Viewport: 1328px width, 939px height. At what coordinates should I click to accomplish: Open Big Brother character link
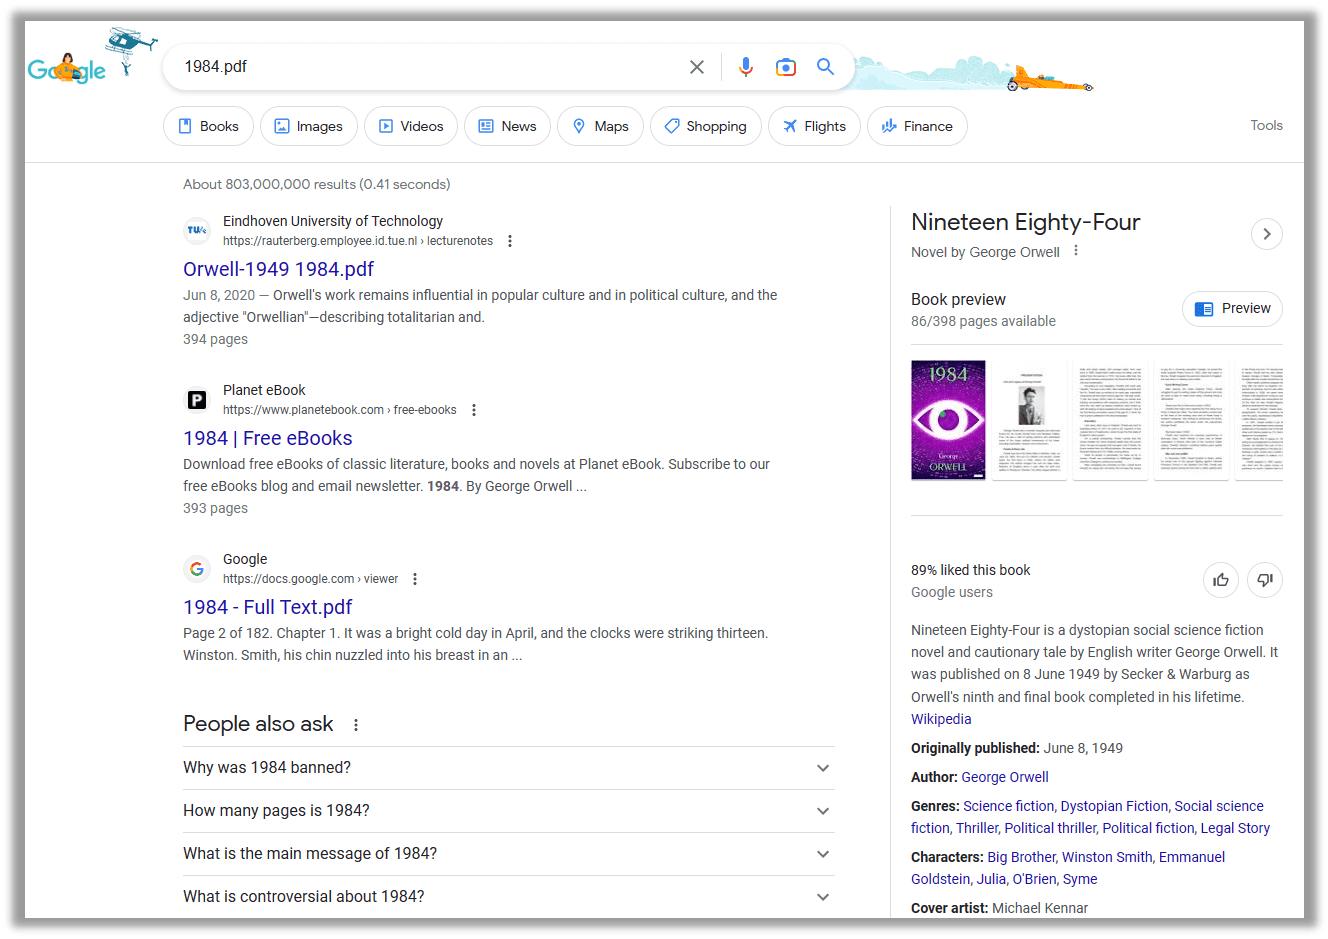pos(1021,857)
